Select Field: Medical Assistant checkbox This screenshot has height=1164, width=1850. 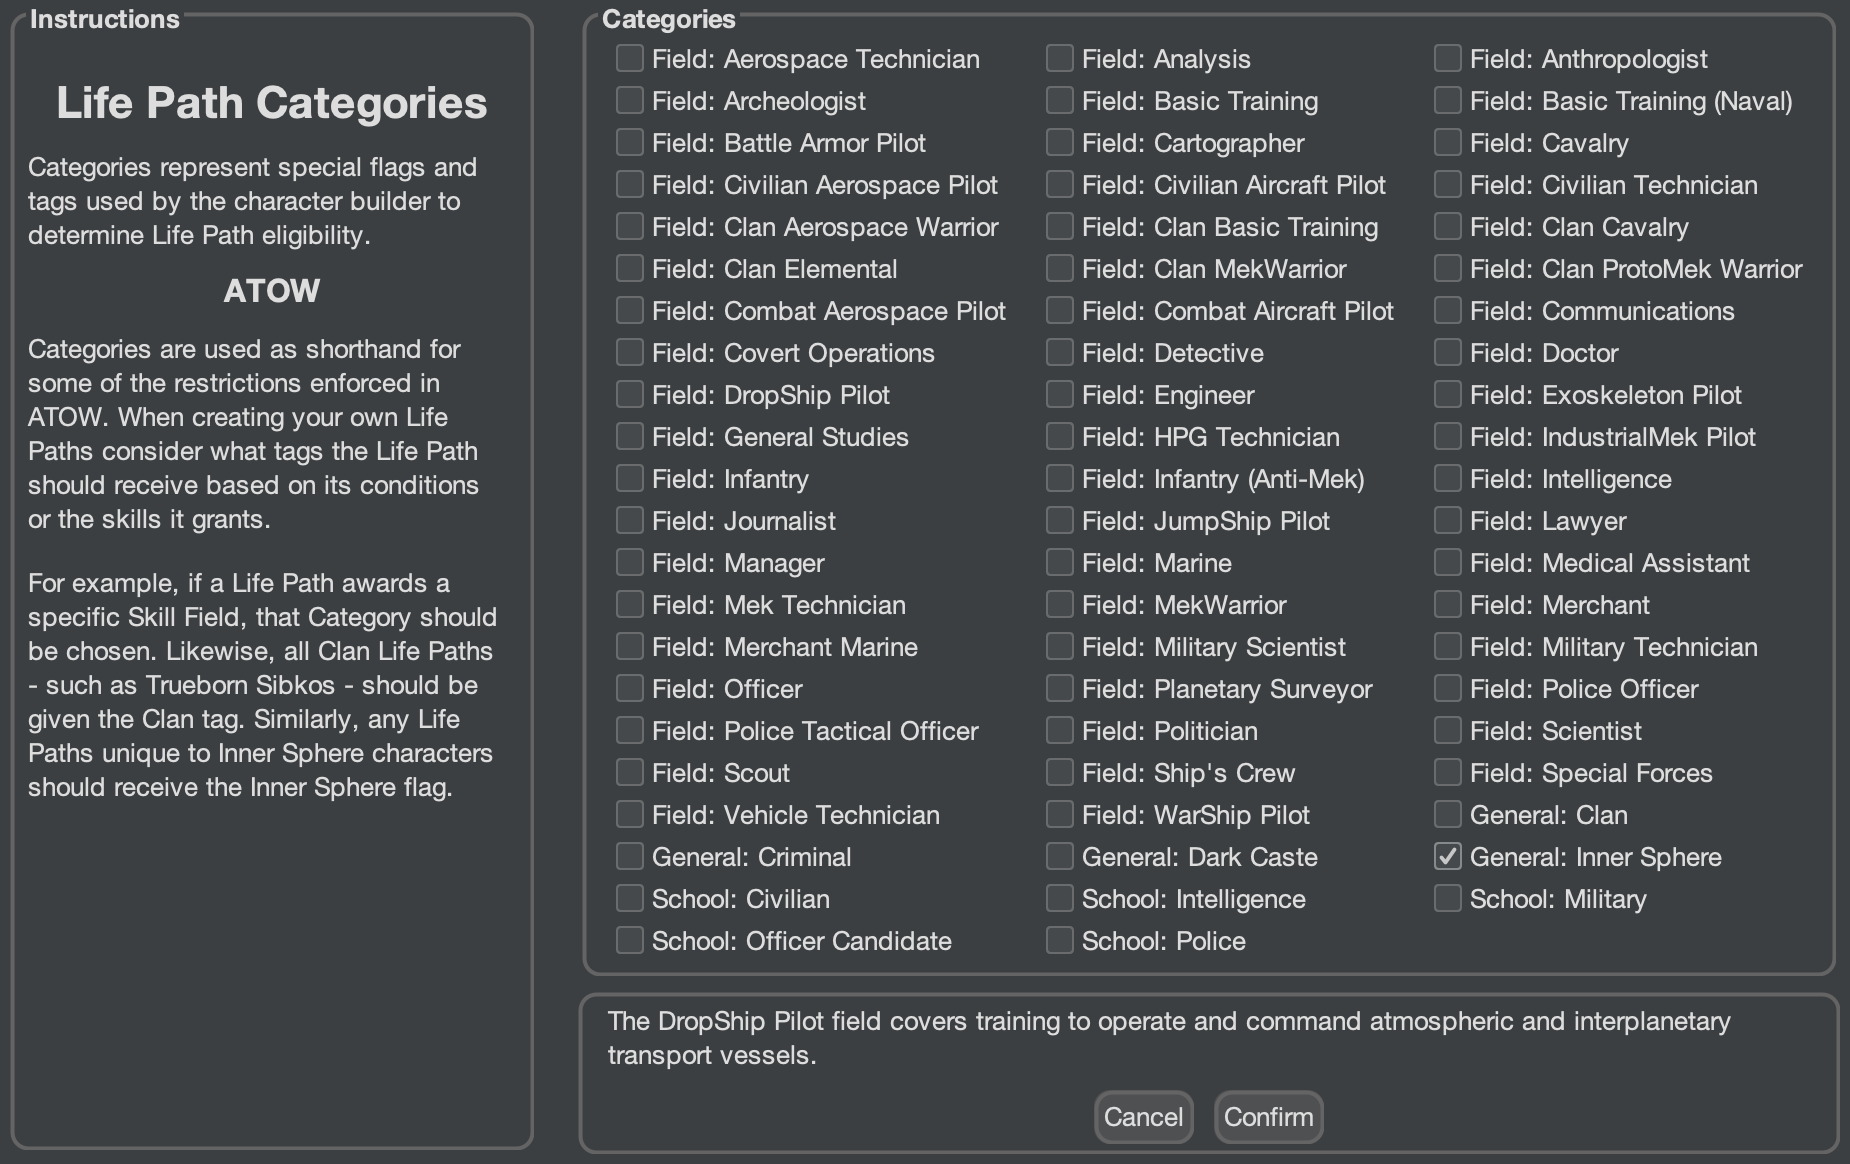1448,563
